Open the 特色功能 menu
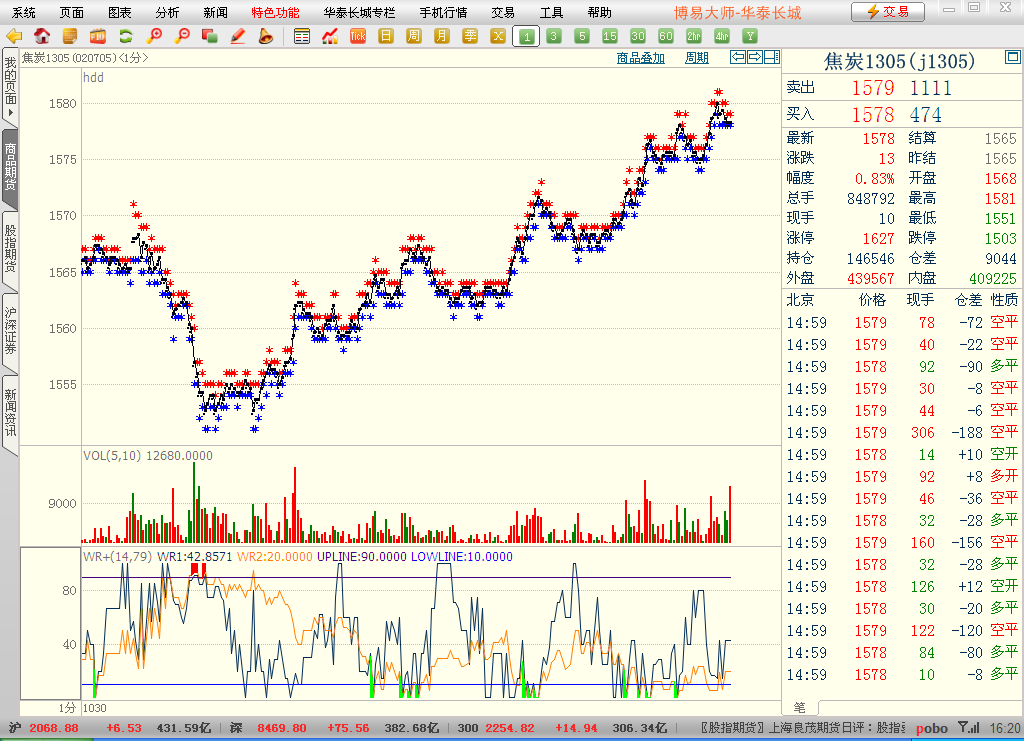Screen dimensions: 1024x741 click(276, 12)
